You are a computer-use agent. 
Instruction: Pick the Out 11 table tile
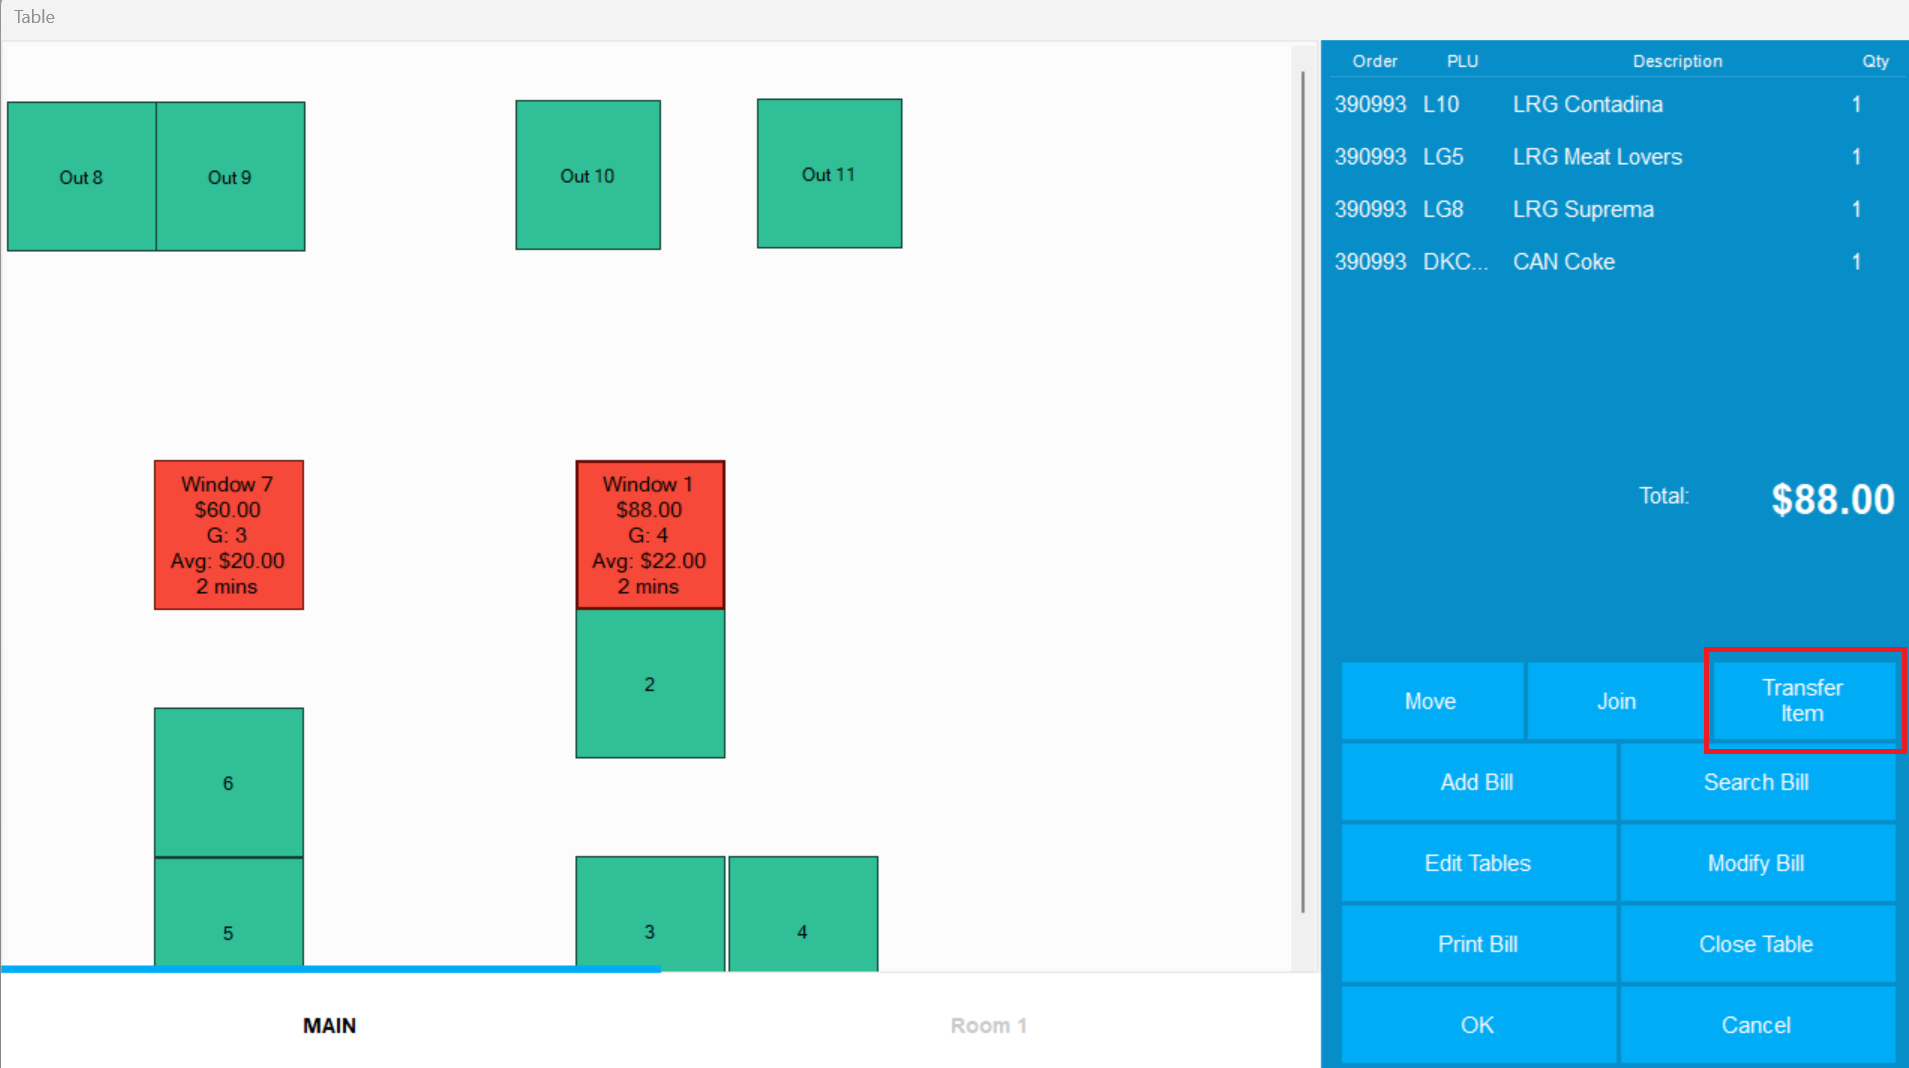[x=829, y=174]
